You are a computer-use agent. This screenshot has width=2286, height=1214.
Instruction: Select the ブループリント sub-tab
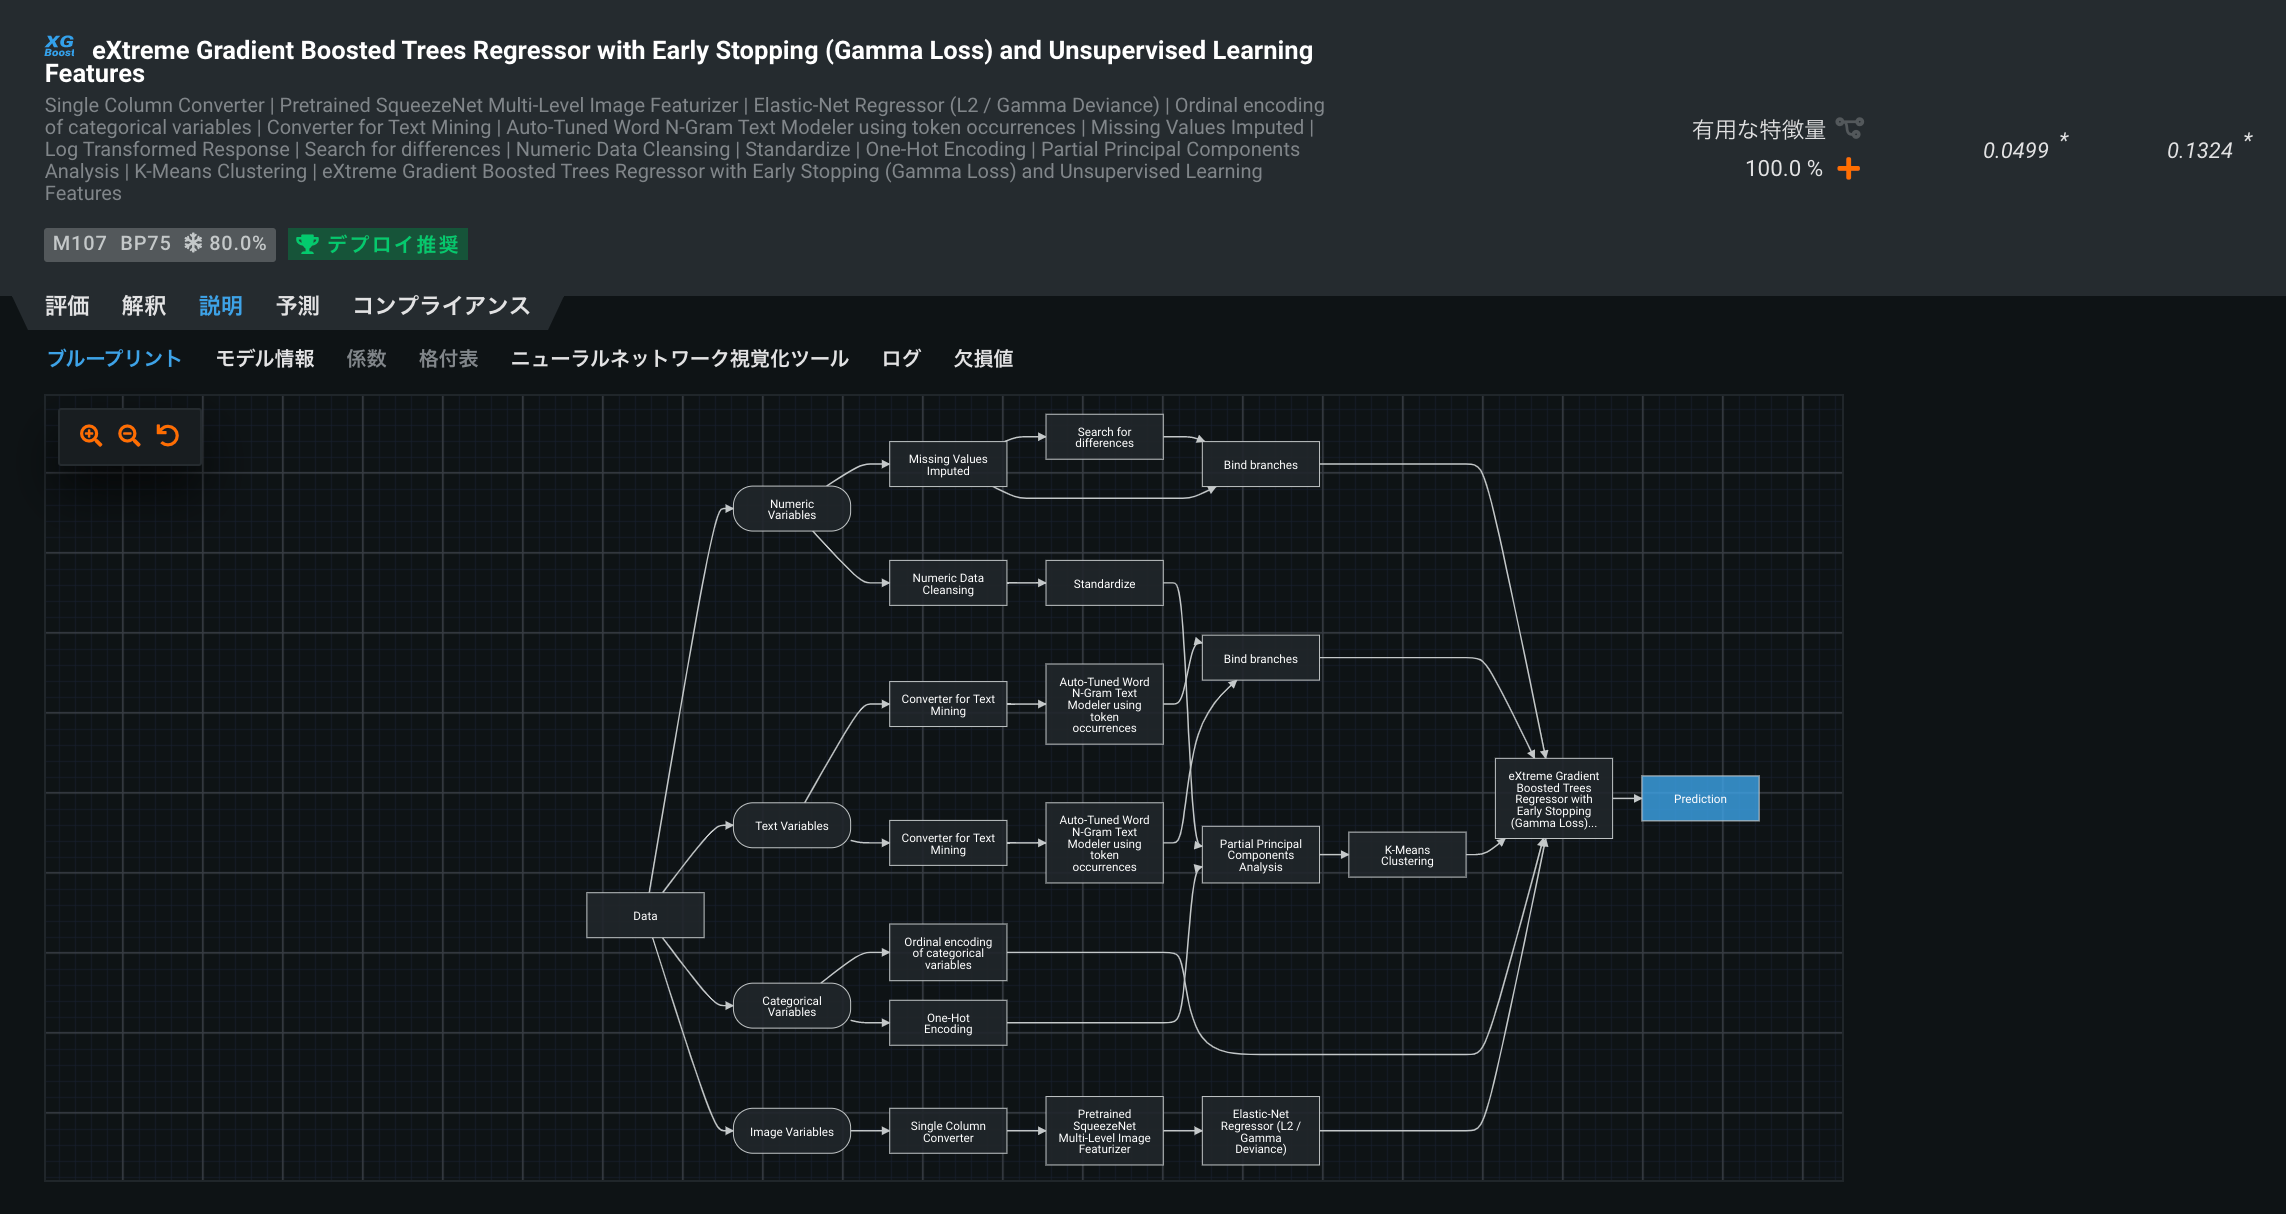[114, 358]
